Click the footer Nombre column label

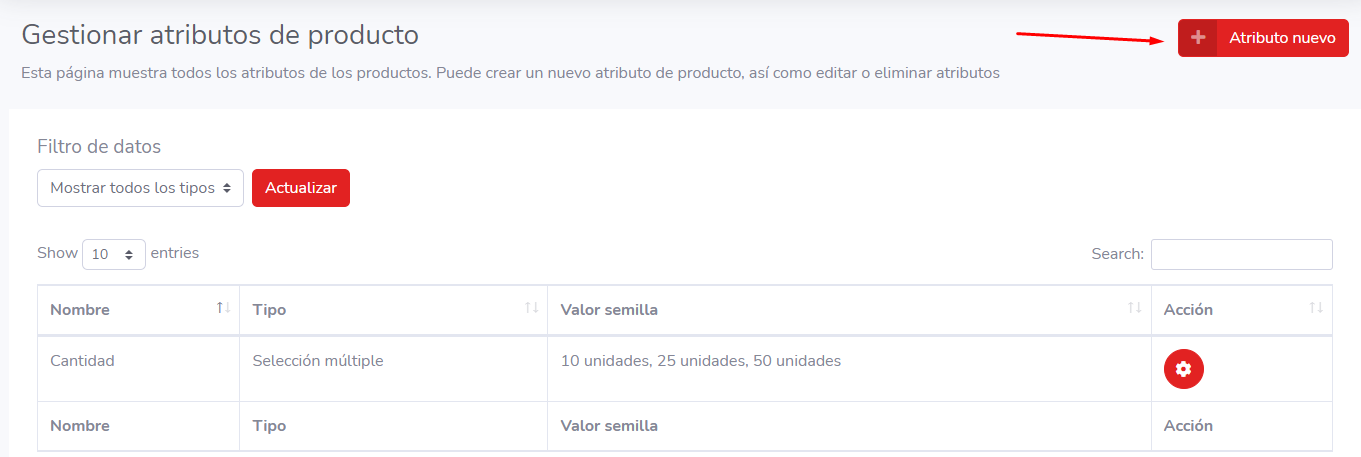[80, 426]
